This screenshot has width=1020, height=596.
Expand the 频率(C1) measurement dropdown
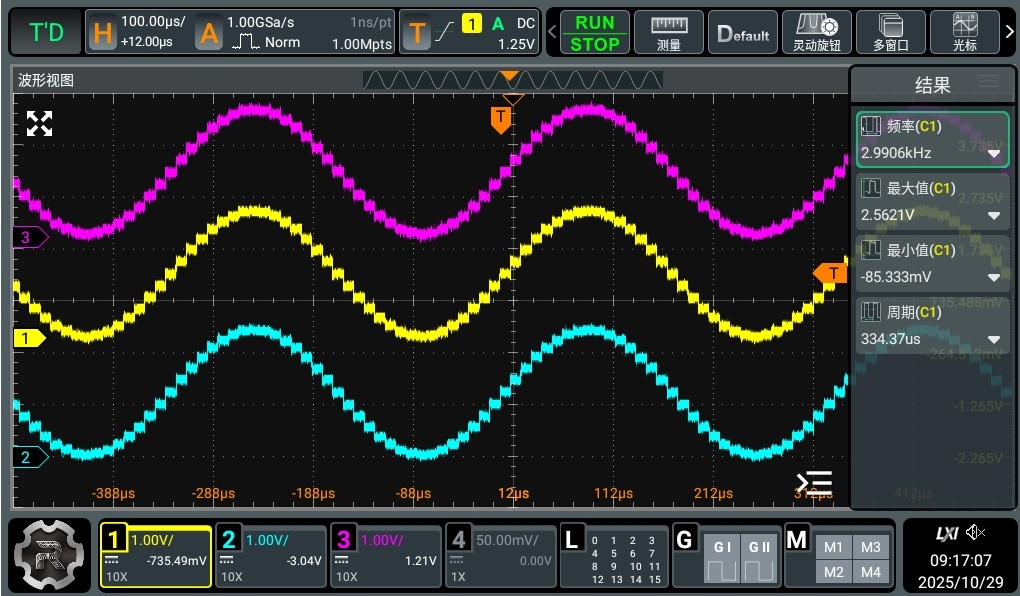coord(994,154)
